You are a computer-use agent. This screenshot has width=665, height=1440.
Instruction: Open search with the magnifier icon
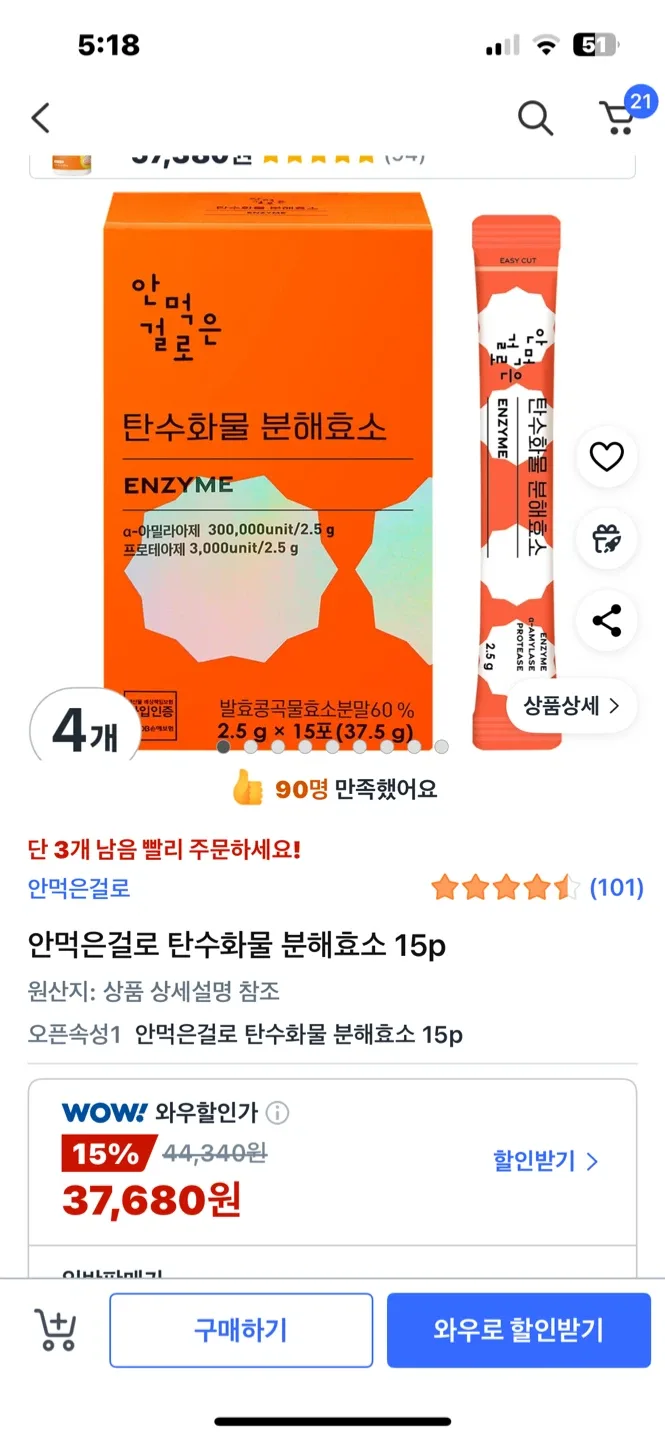[535, 118]
